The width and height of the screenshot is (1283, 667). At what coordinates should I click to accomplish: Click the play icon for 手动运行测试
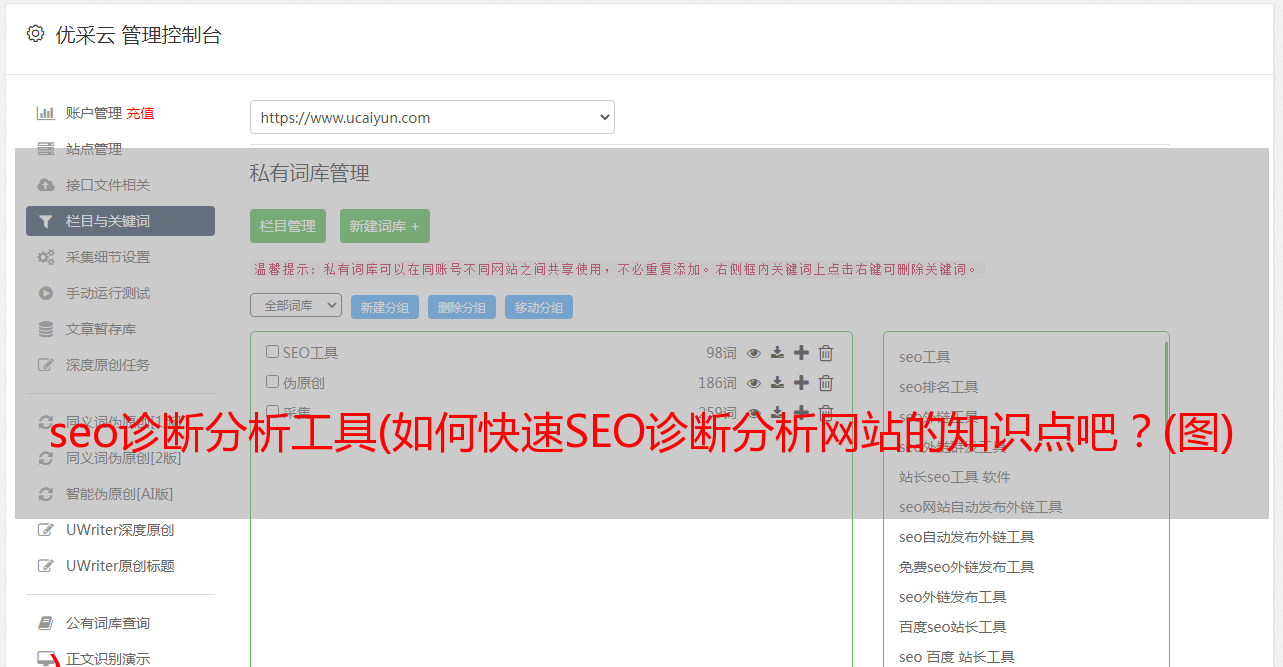pyautogui.click(x=45, y=293)
